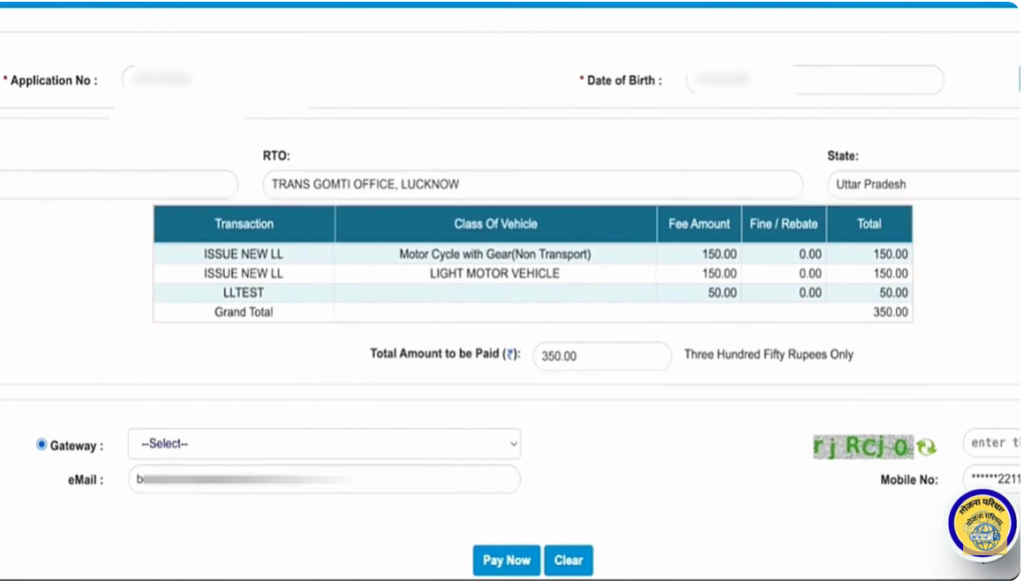Click the Class Of Vehicle column header
This screenshot has width=1024, height=587.
click(495, 224)
